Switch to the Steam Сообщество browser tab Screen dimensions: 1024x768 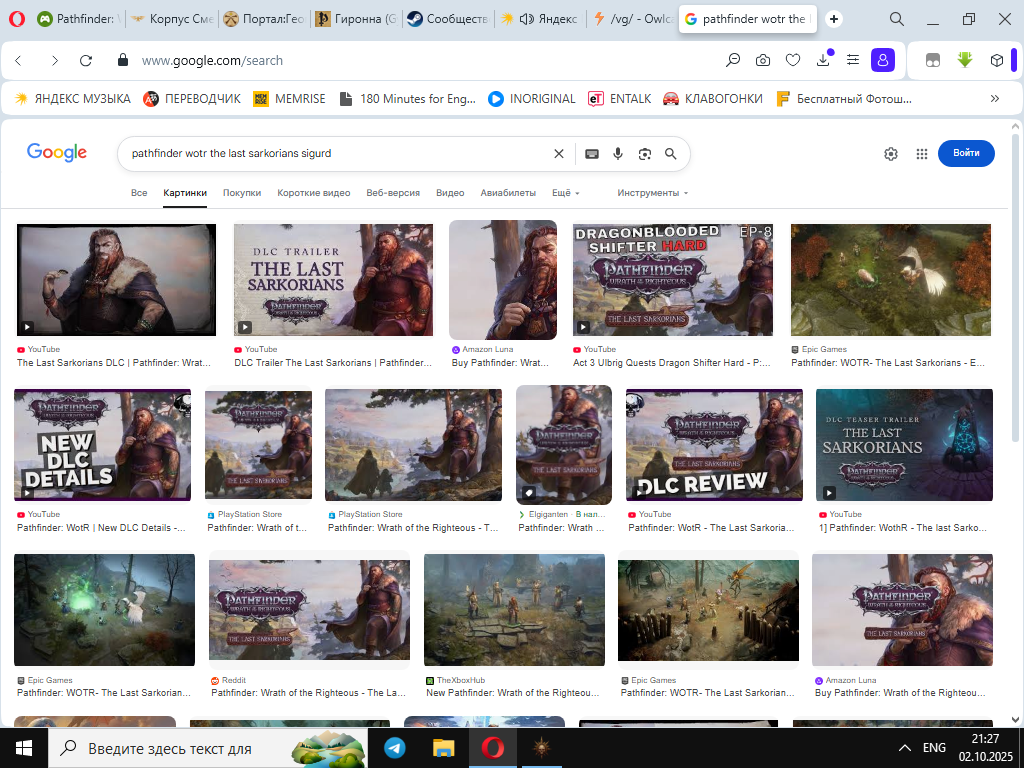tap(448, 19)
